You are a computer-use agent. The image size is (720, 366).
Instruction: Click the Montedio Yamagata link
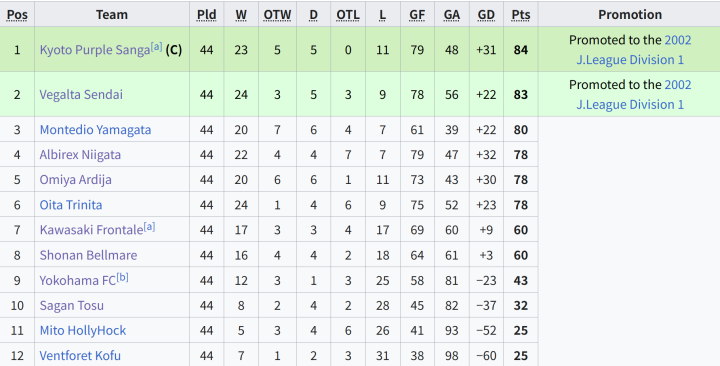pyautogui.click(x=95, y=130)
